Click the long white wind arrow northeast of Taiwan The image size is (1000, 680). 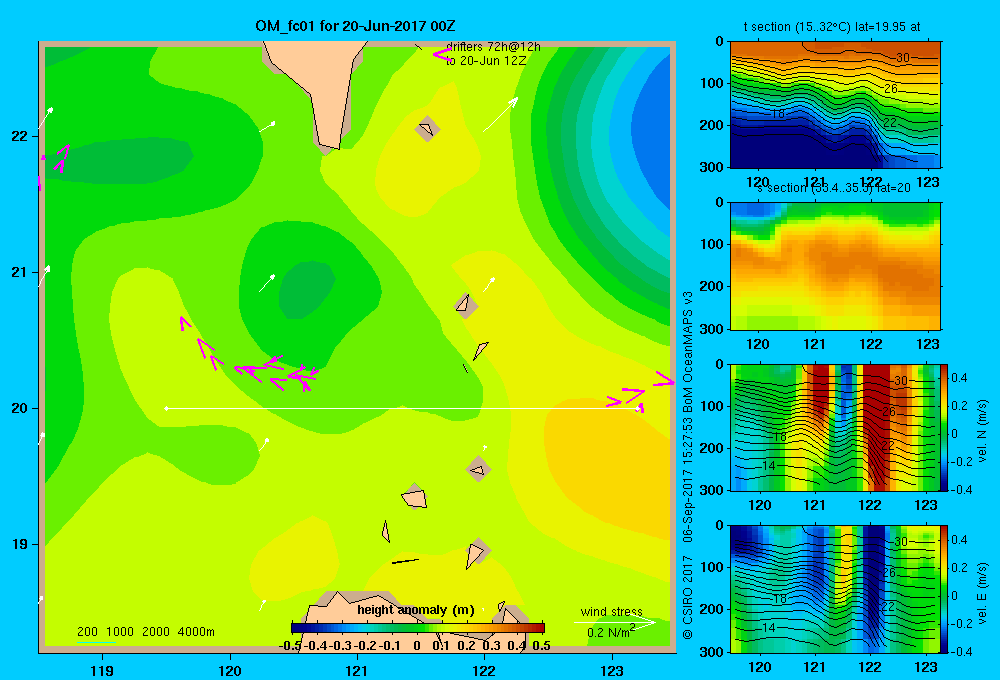[501, 115]
